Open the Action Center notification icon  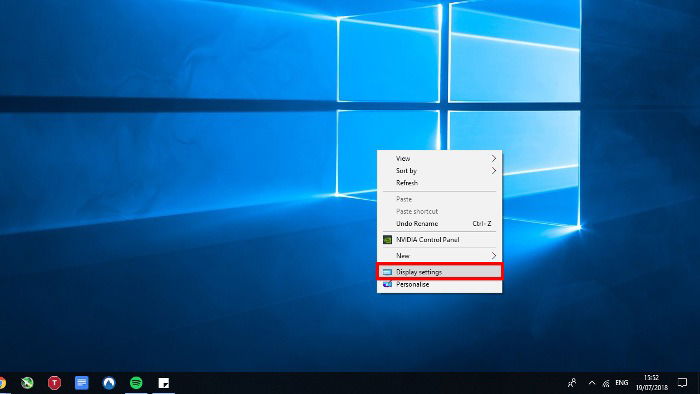pos(682,382)
